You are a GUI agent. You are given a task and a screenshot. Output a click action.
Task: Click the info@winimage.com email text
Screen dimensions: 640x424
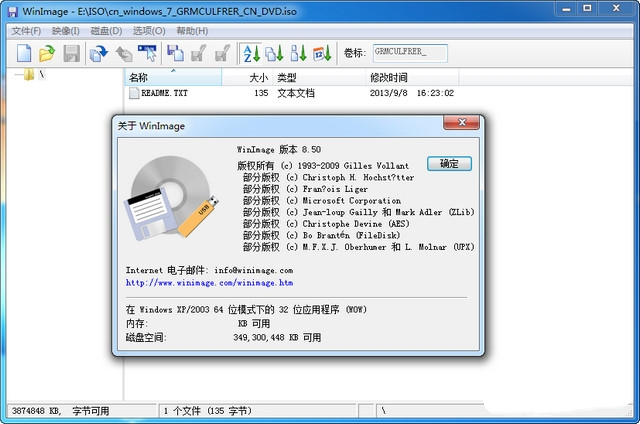(253, 270)
